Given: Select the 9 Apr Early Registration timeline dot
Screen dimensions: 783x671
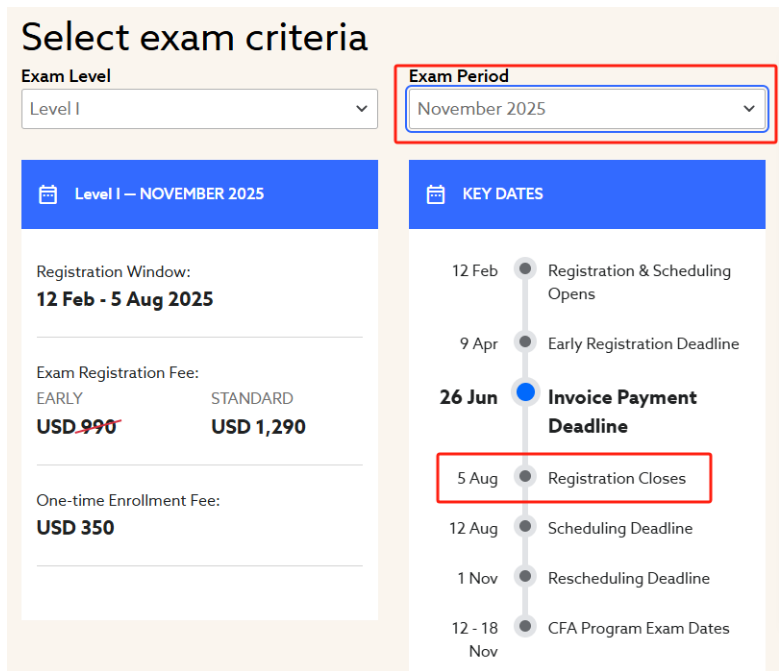Looking at the screenshot, I should tap(525, 341).
